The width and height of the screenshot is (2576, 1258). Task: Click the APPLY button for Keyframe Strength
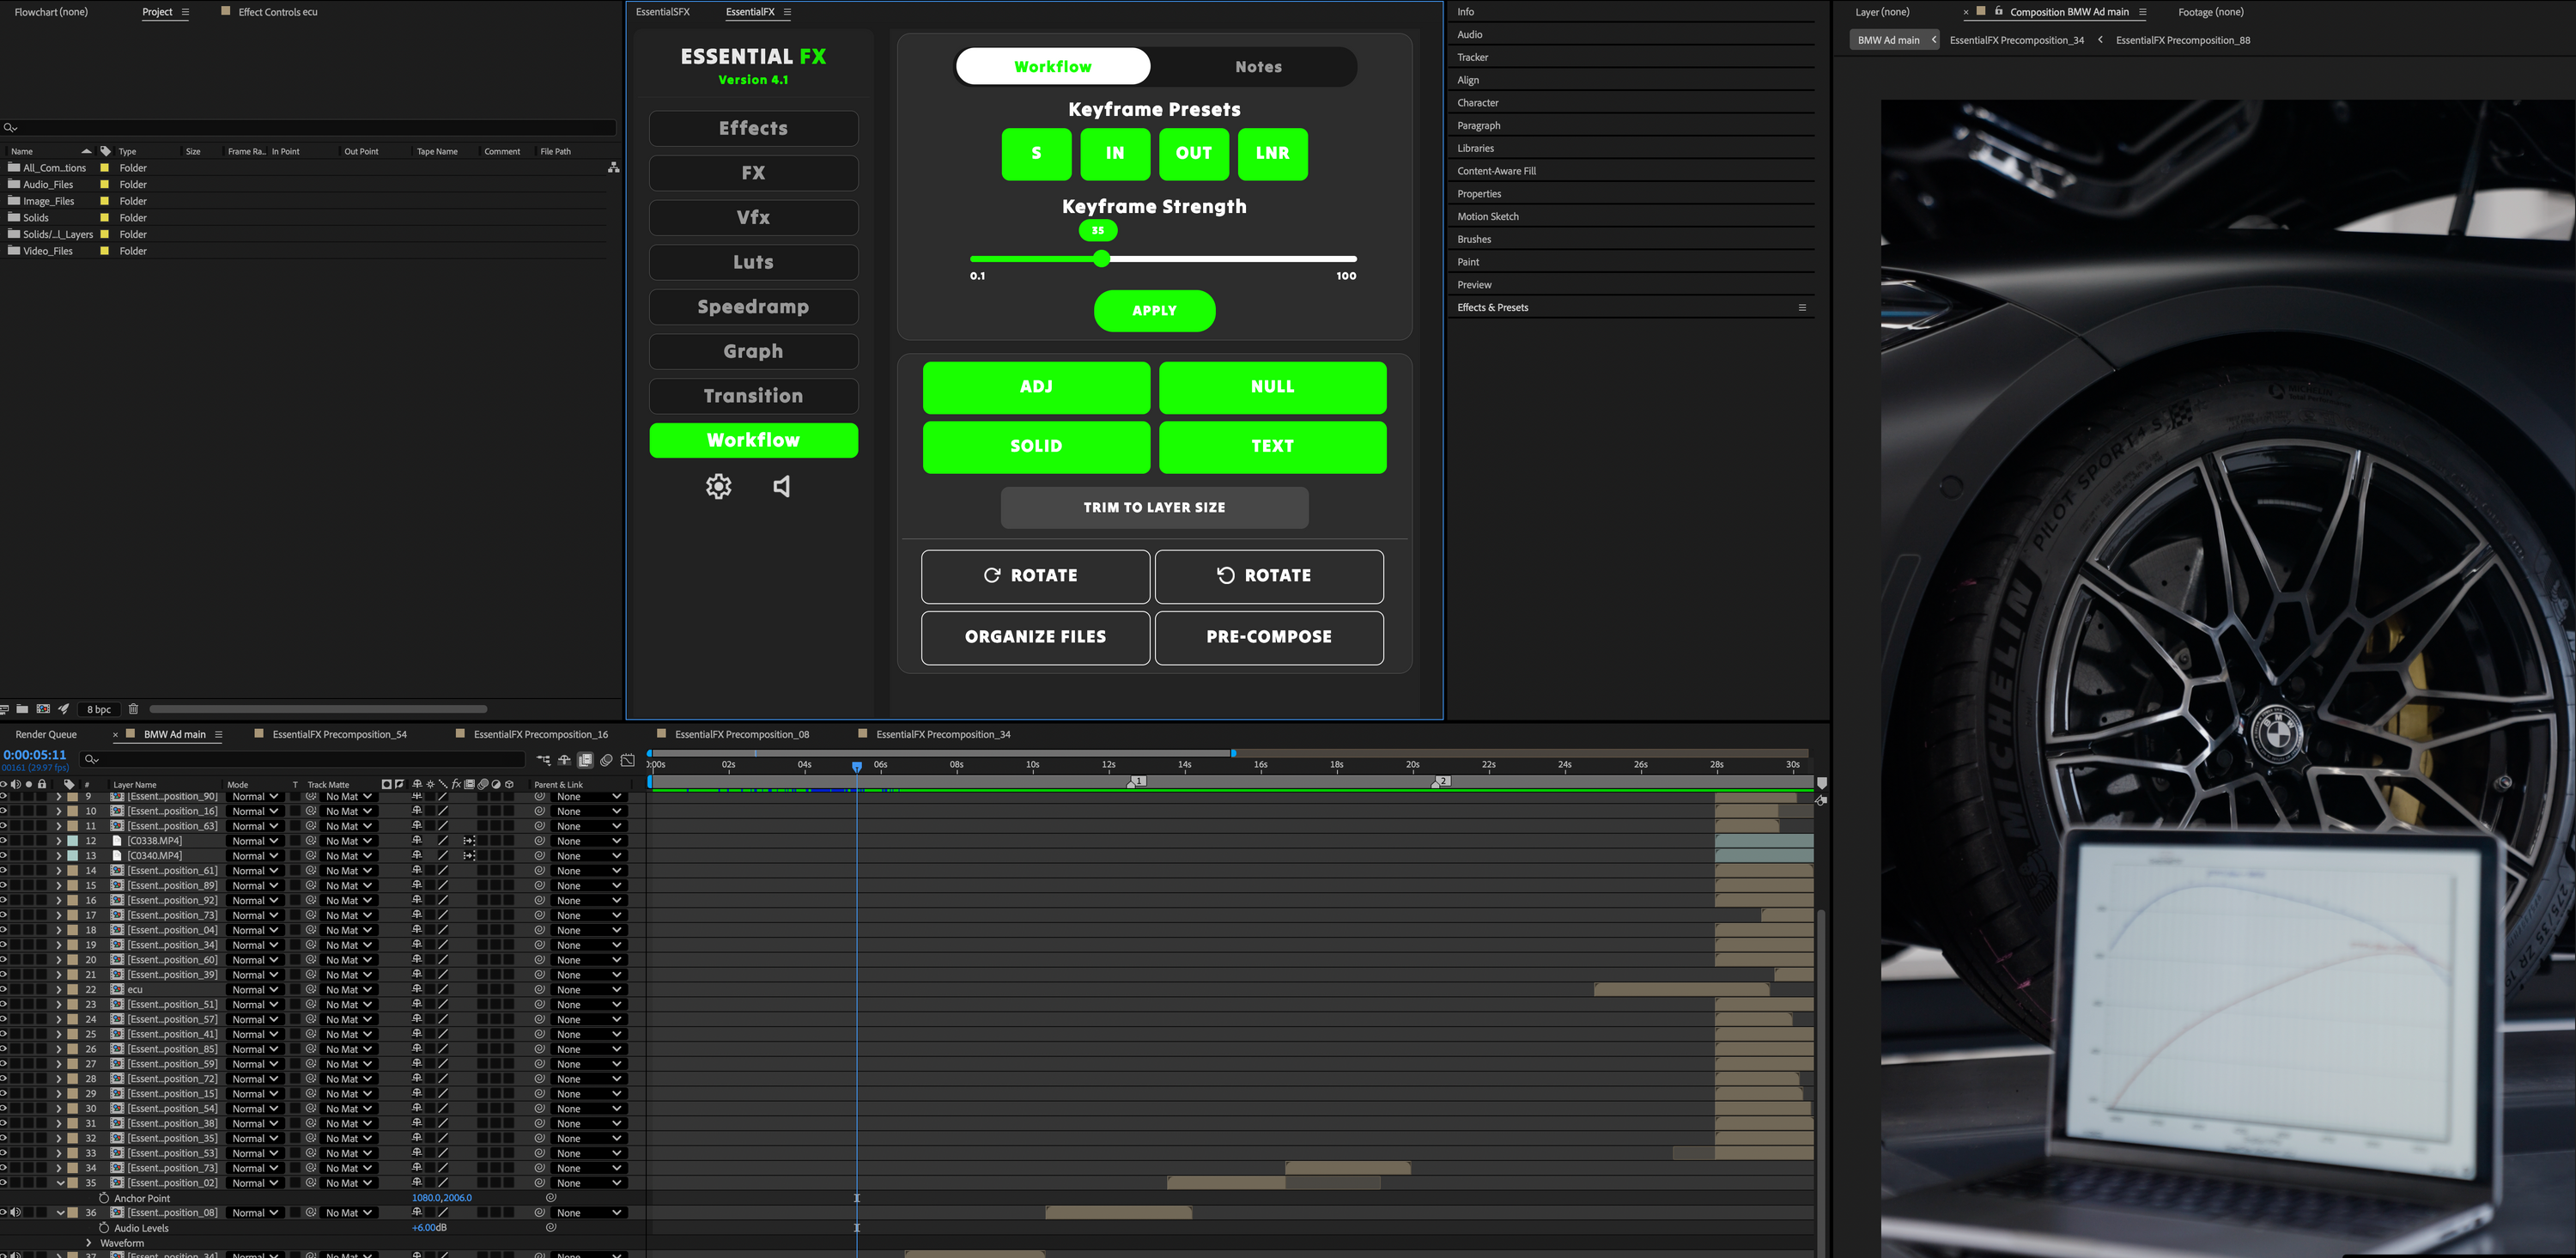point(1154,311)
